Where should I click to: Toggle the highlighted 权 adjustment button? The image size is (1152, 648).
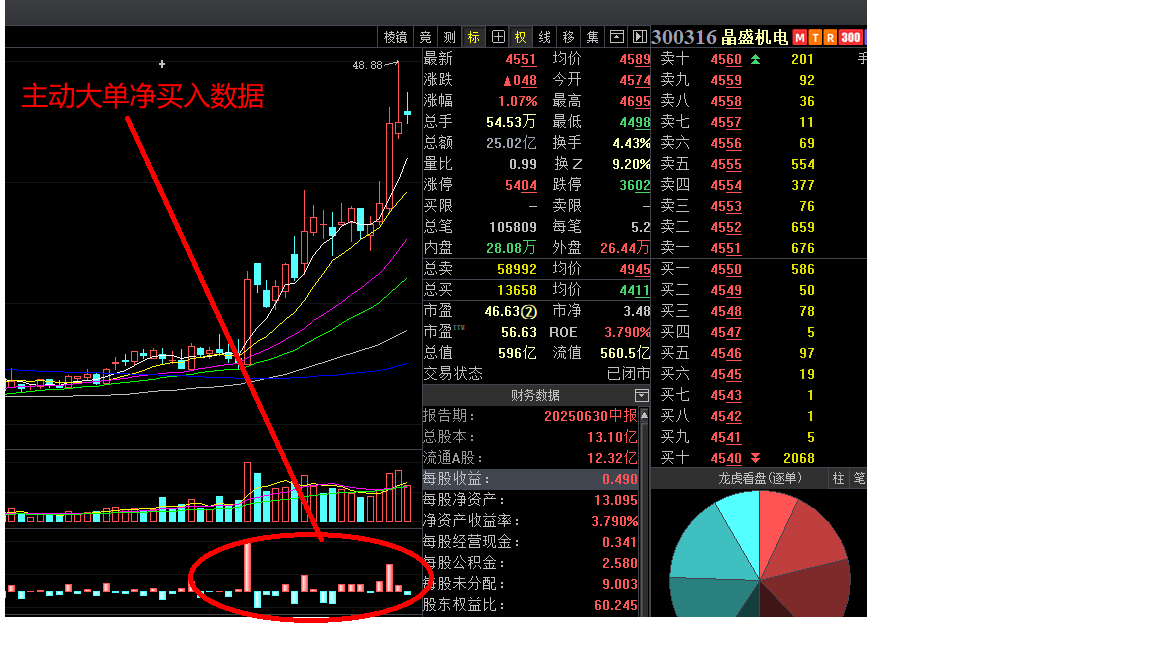[x=521, y=37]
